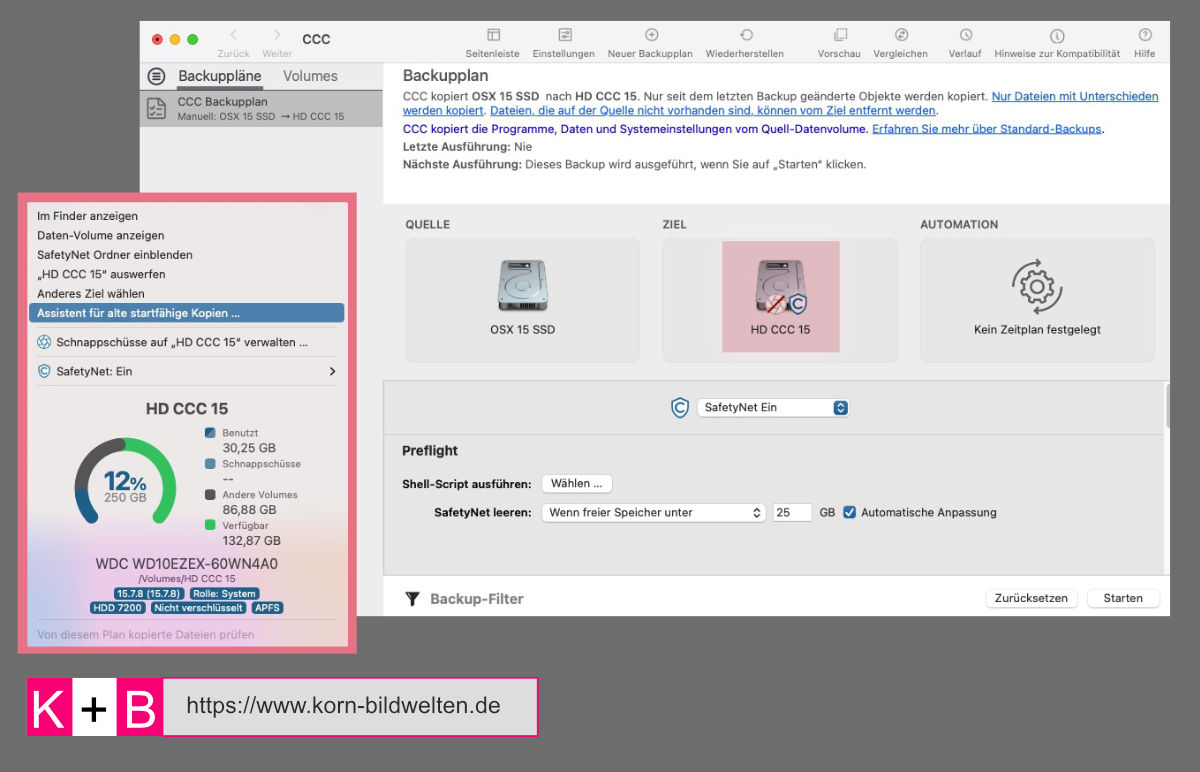Go back with the Zurück arrow
This screenshot has height=772, width=1200.
point(233,35)
